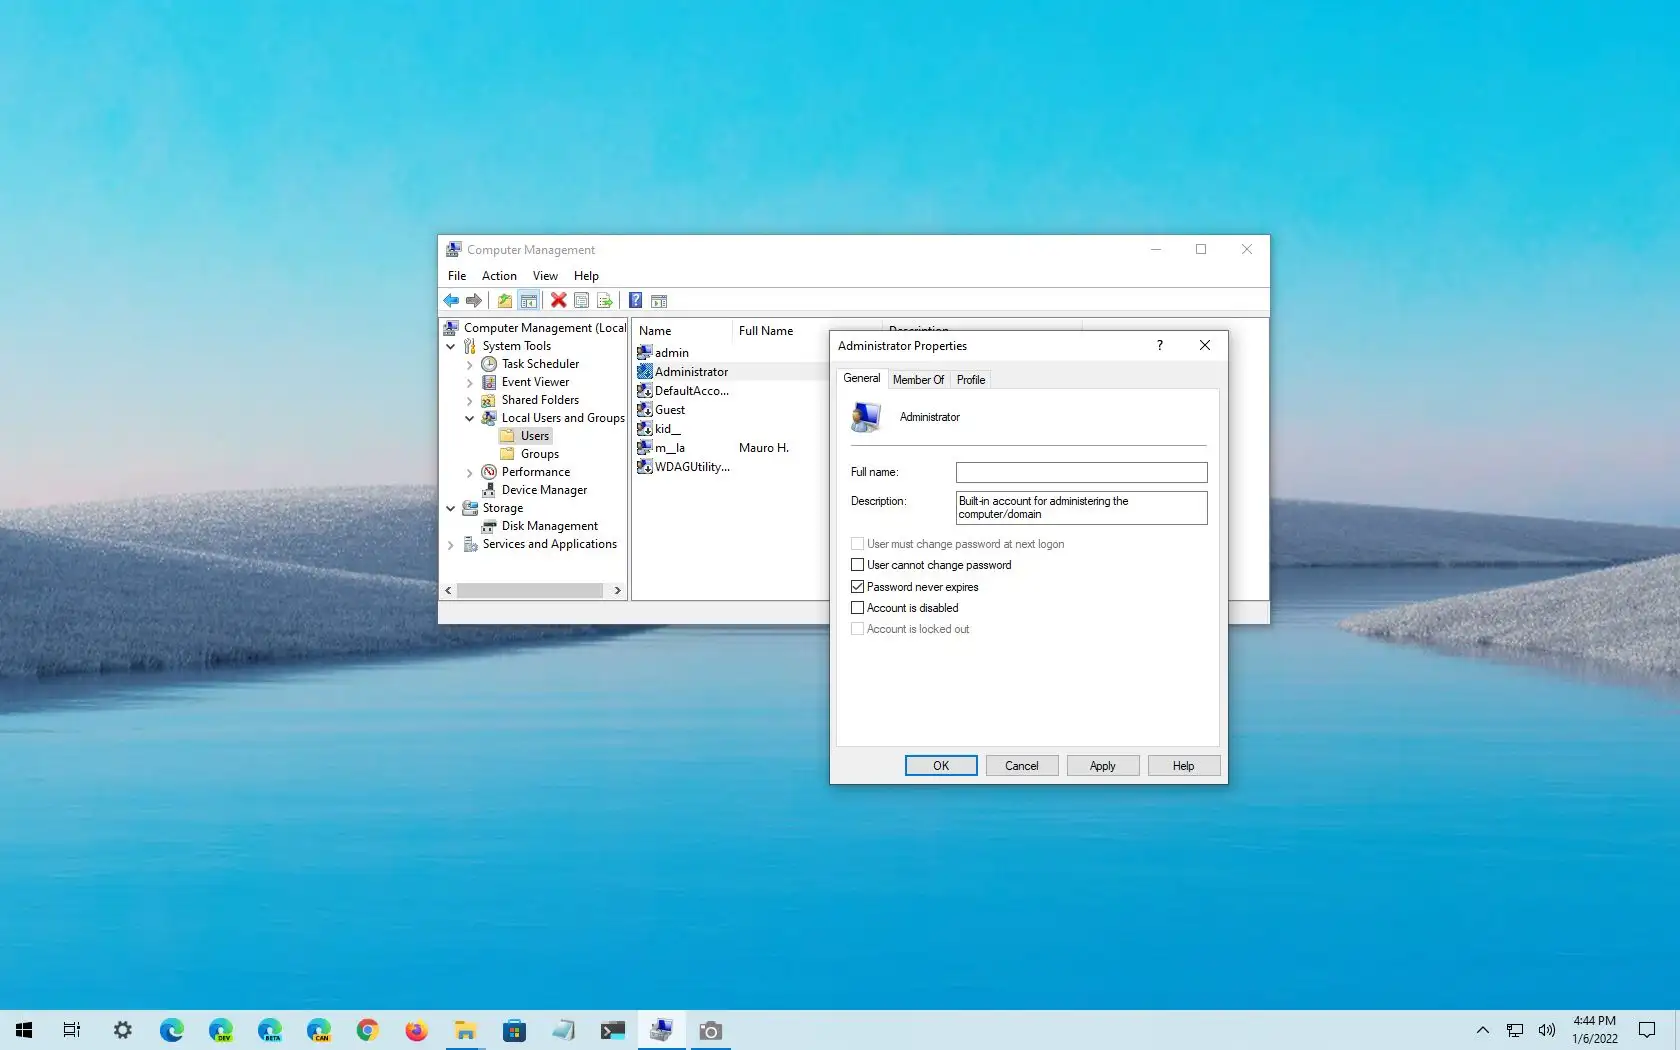The image size is (1680, 1050).
Task: Expand the Performance node
Action: pyautogui.click(x=470, y=473)
